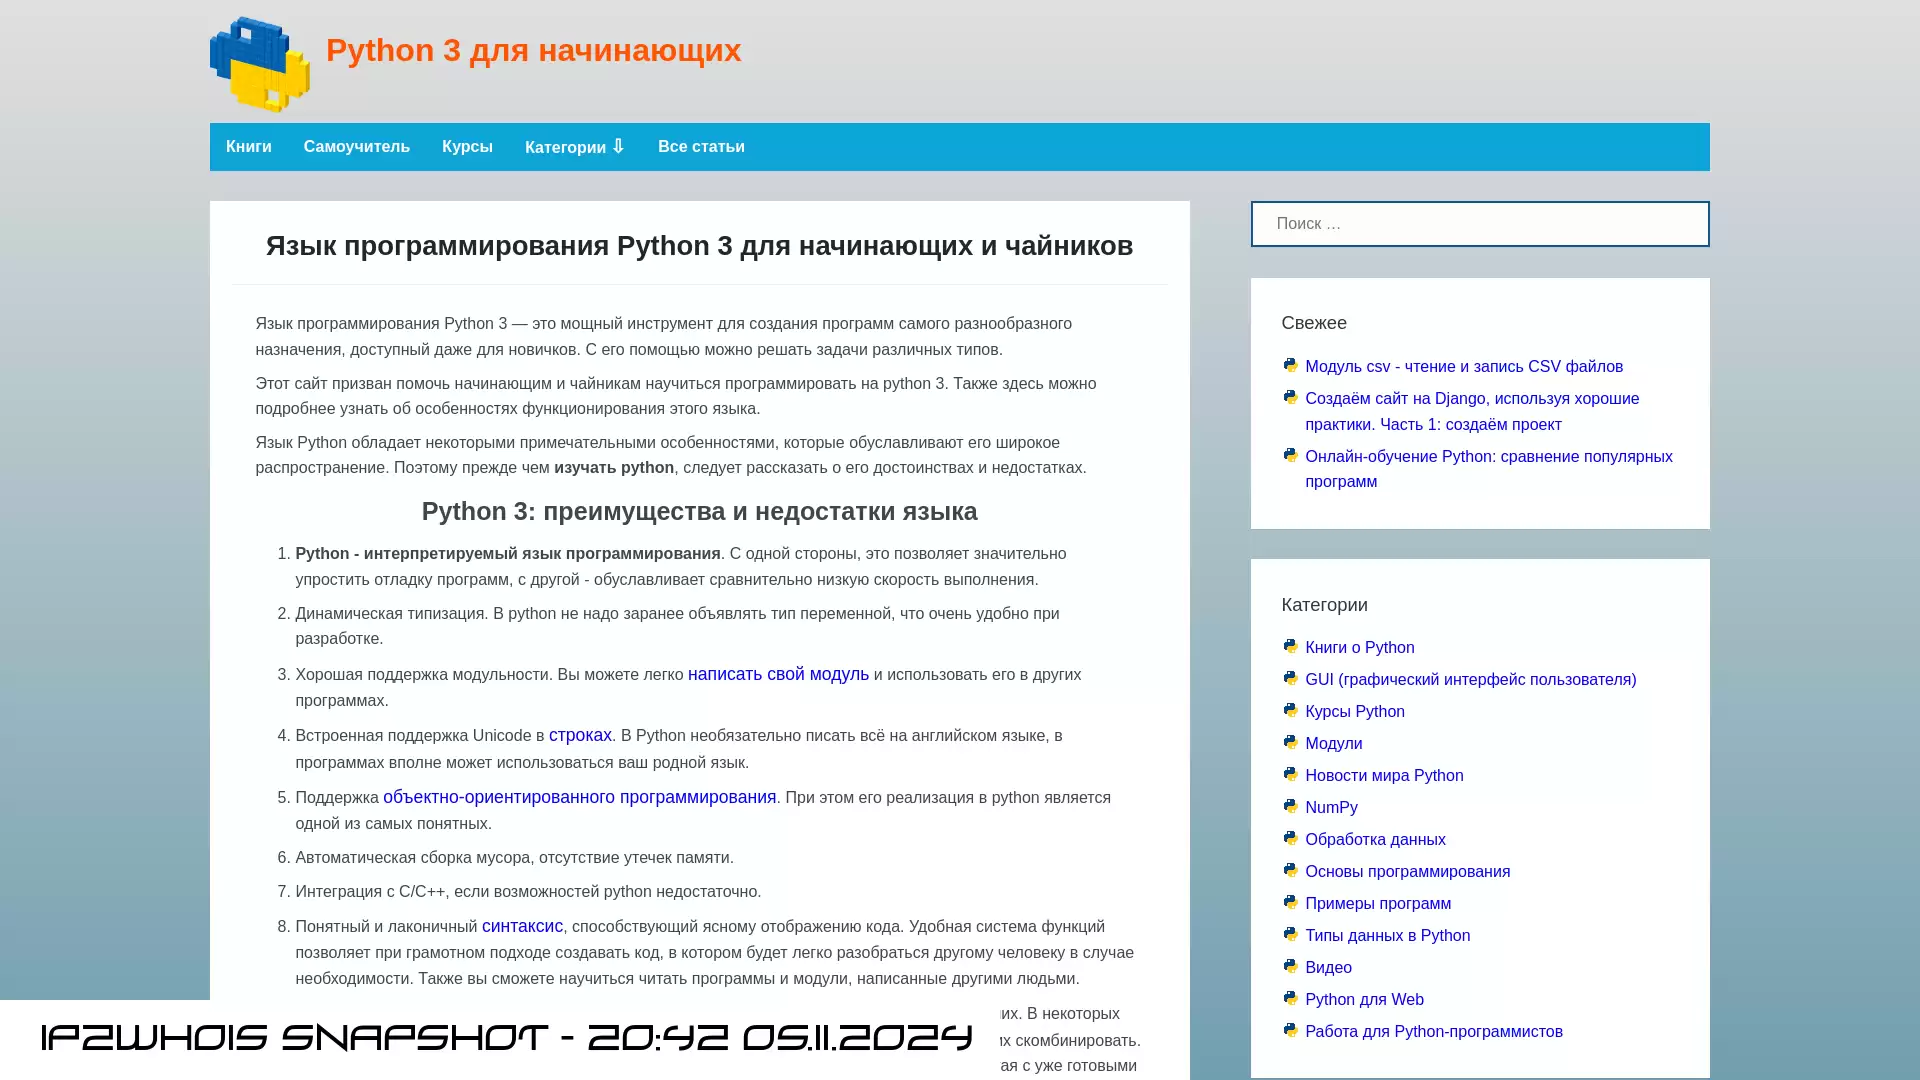Click the subheading 'Python 3: преимущества и недостатки языка'
This screenshot has width=1920, height=1080.
[x=699, y=511]
